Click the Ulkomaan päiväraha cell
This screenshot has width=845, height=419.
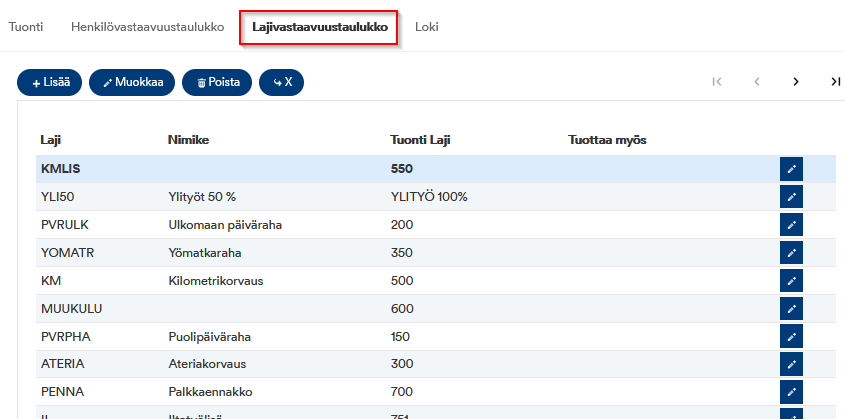click(x=225, y=225)
